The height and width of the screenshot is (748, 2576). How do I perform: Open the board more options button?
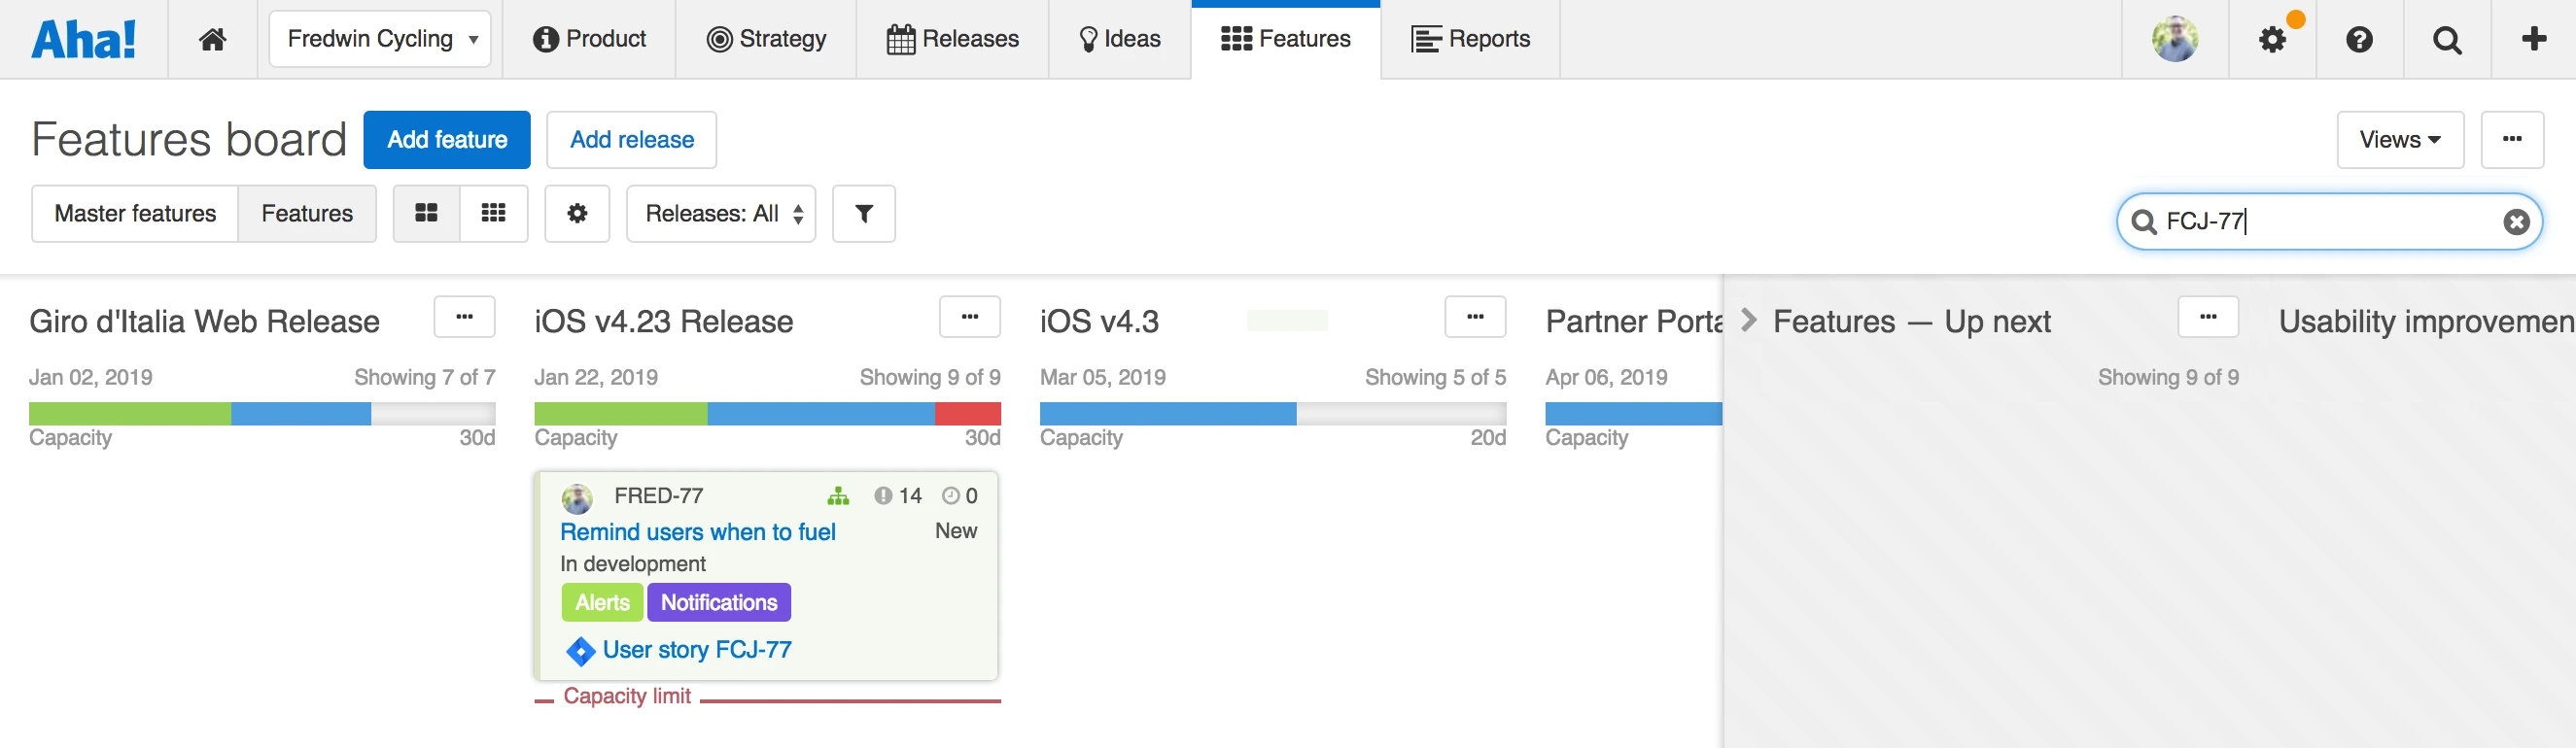tap(2512, 140)
